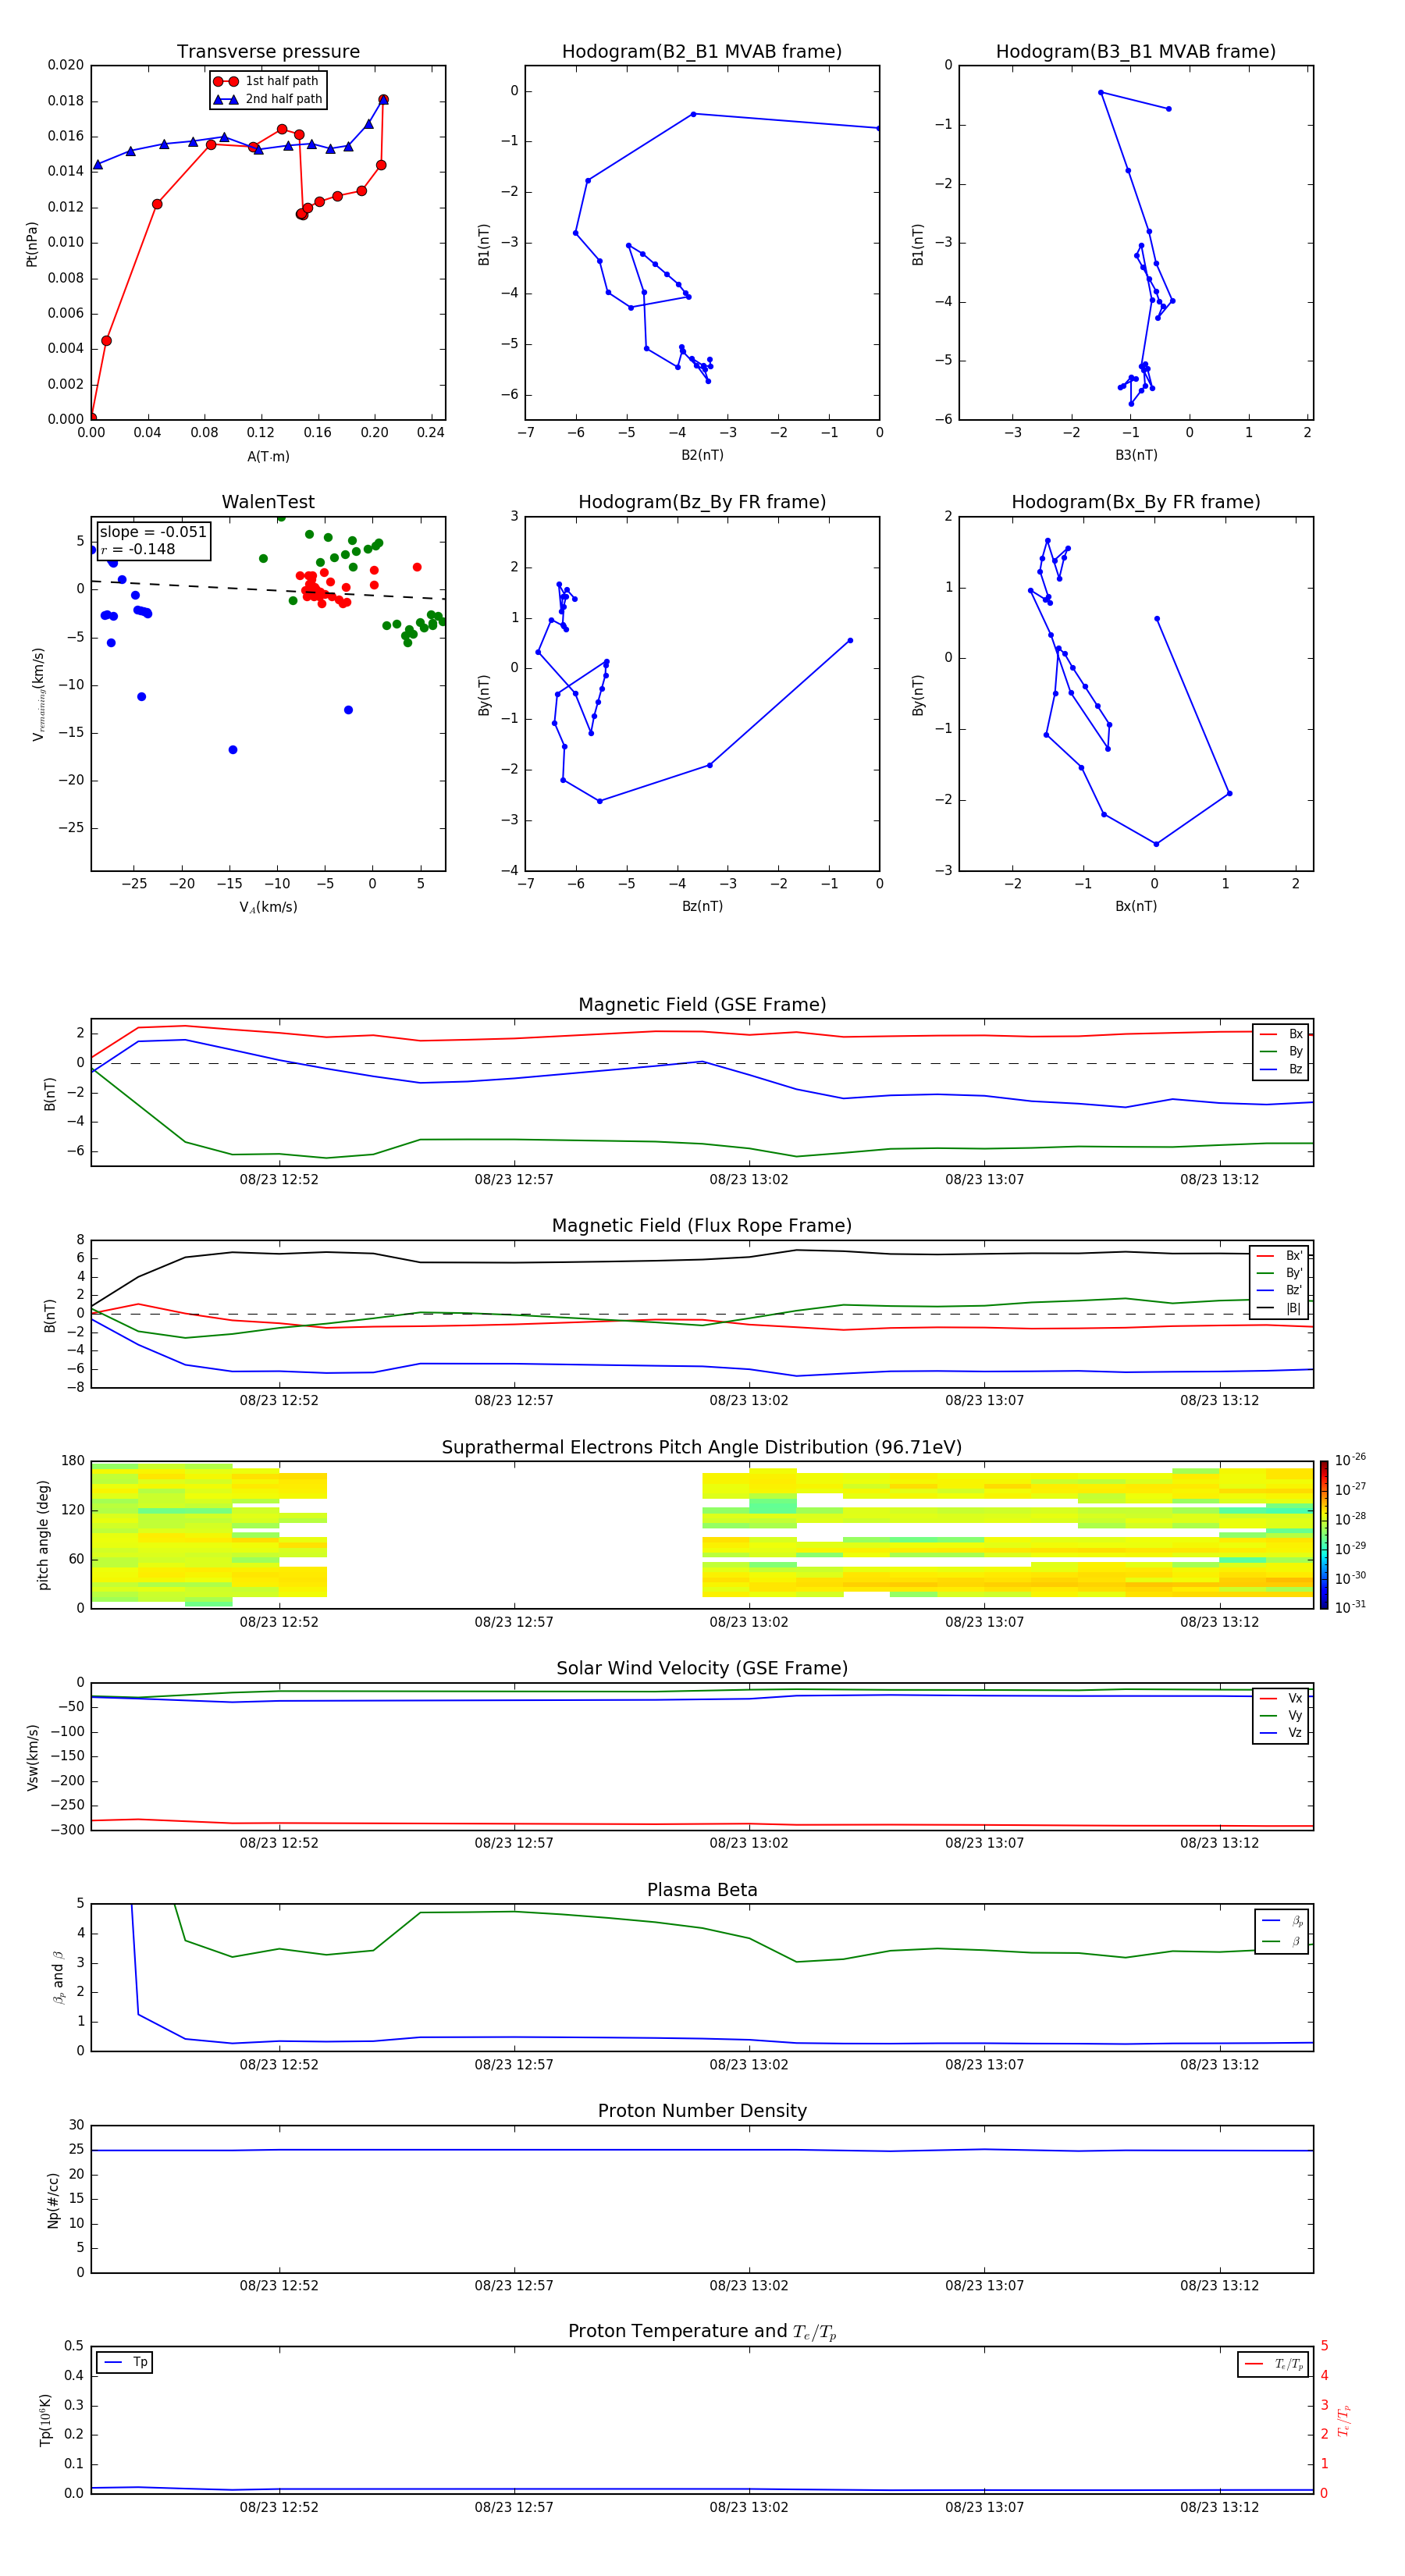The image size is (1405, 2576).
Task: Select the red Te/Tp legend entry
Action: pos(1273,2364)
